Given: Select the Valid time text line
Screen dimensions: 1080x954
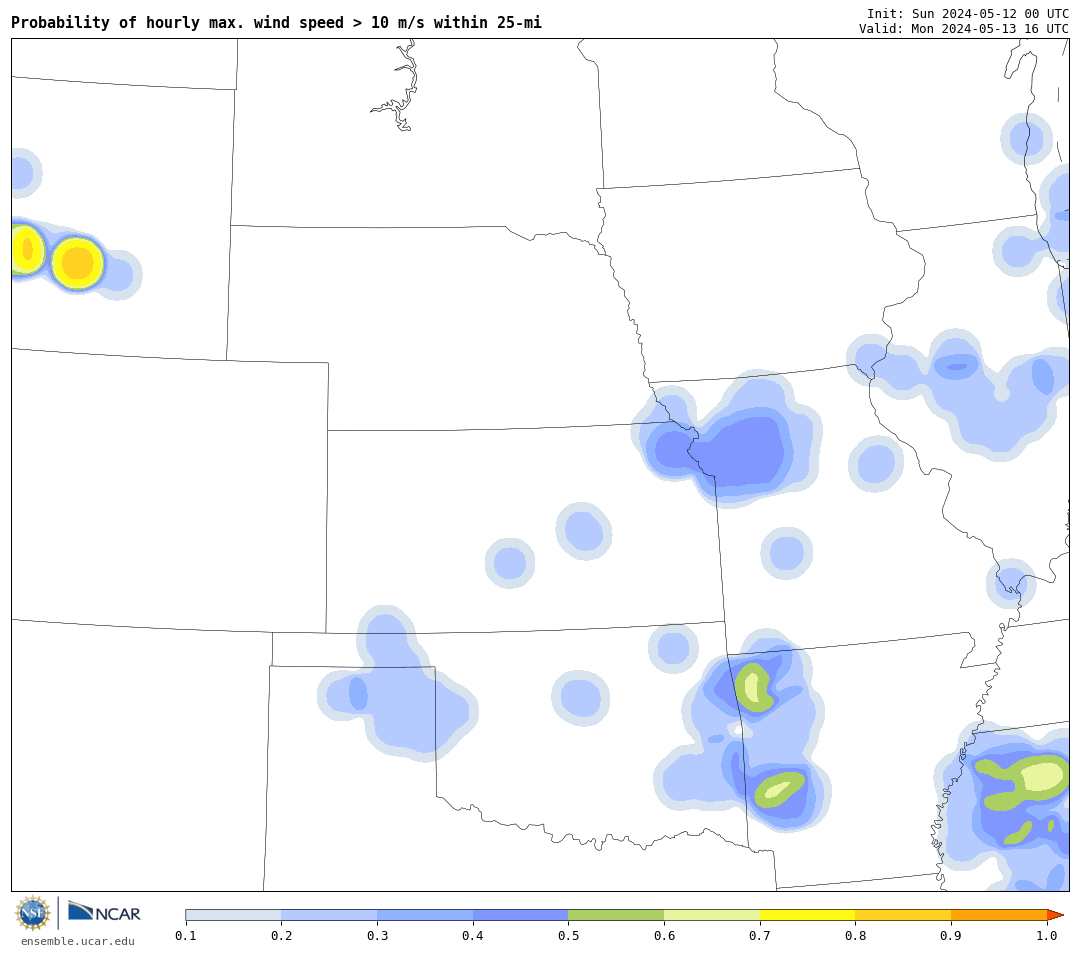Looking at the screenshot, I should (964, 28).
